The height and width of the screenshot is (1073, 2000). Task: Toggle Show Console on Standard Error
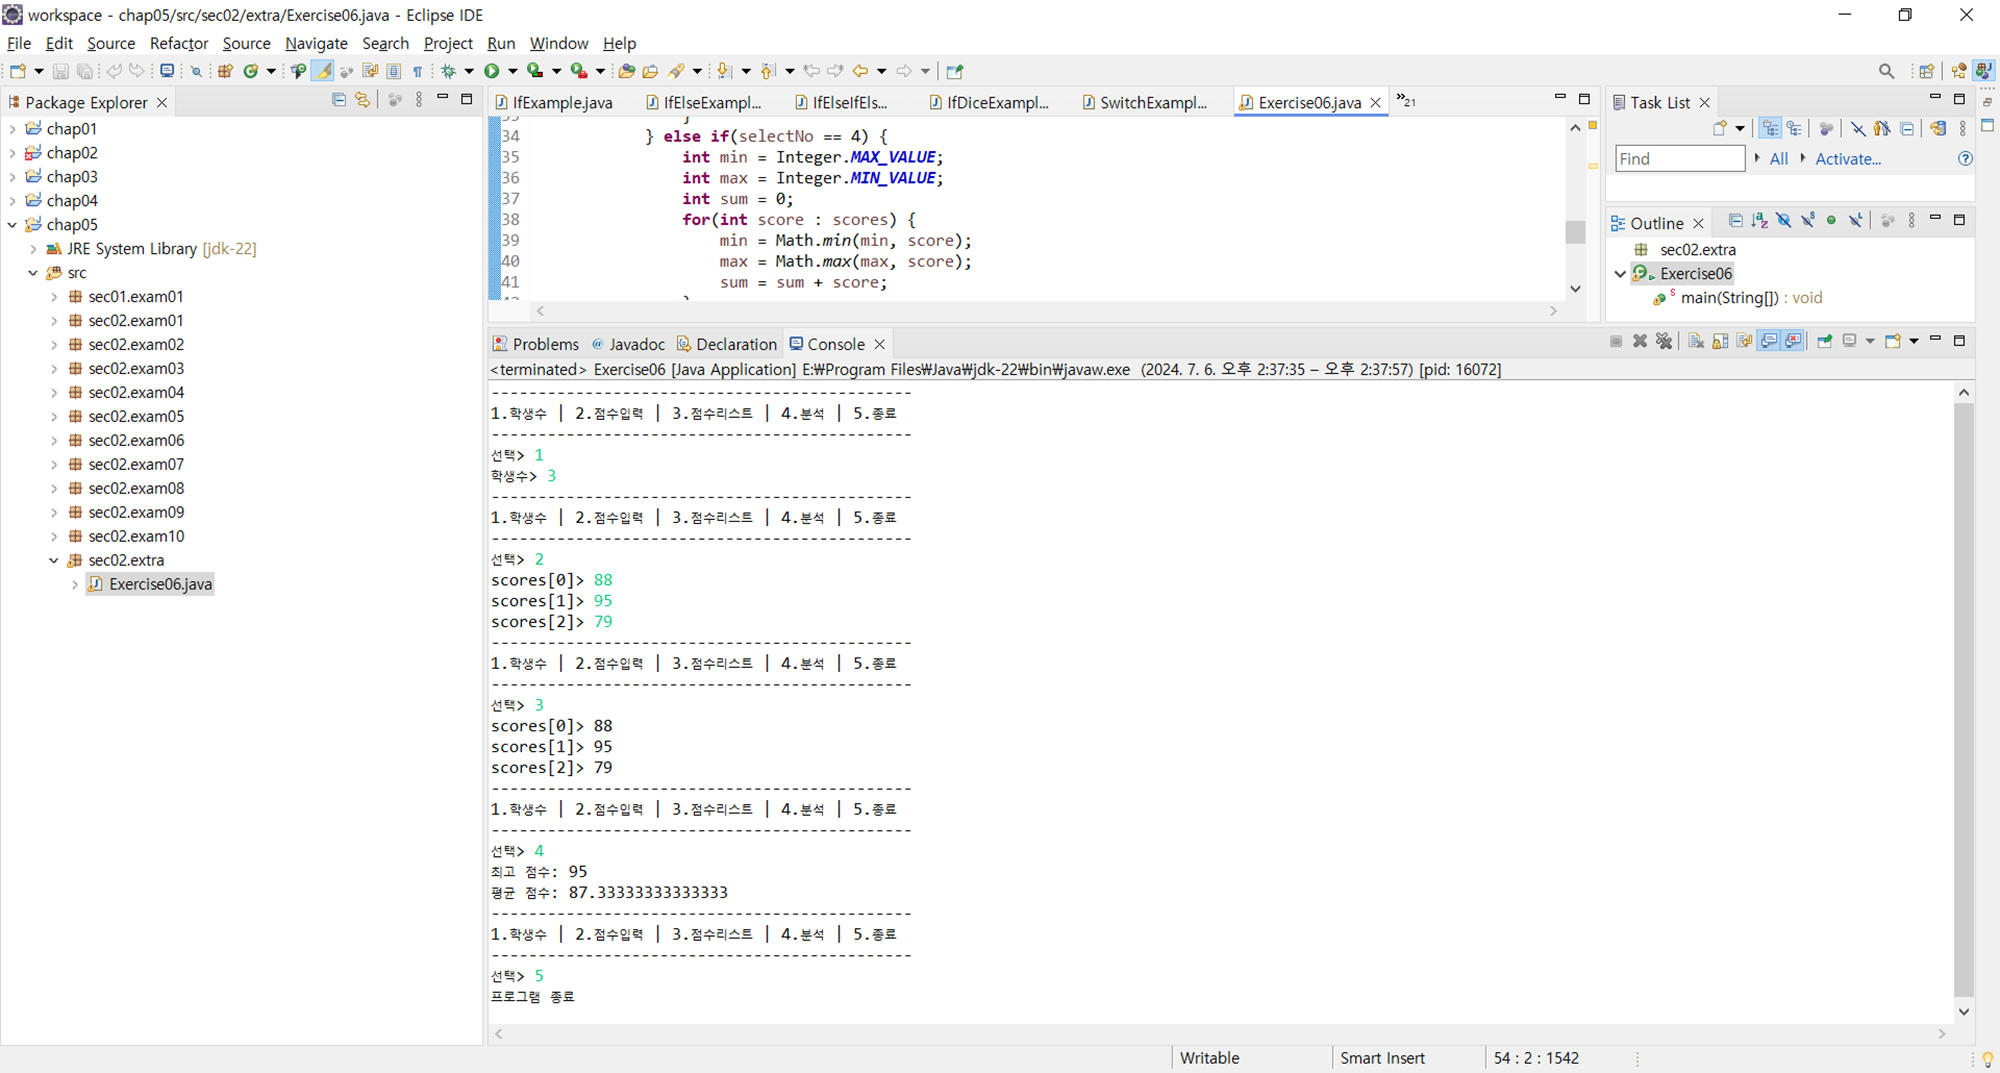tap(1793, 341)
